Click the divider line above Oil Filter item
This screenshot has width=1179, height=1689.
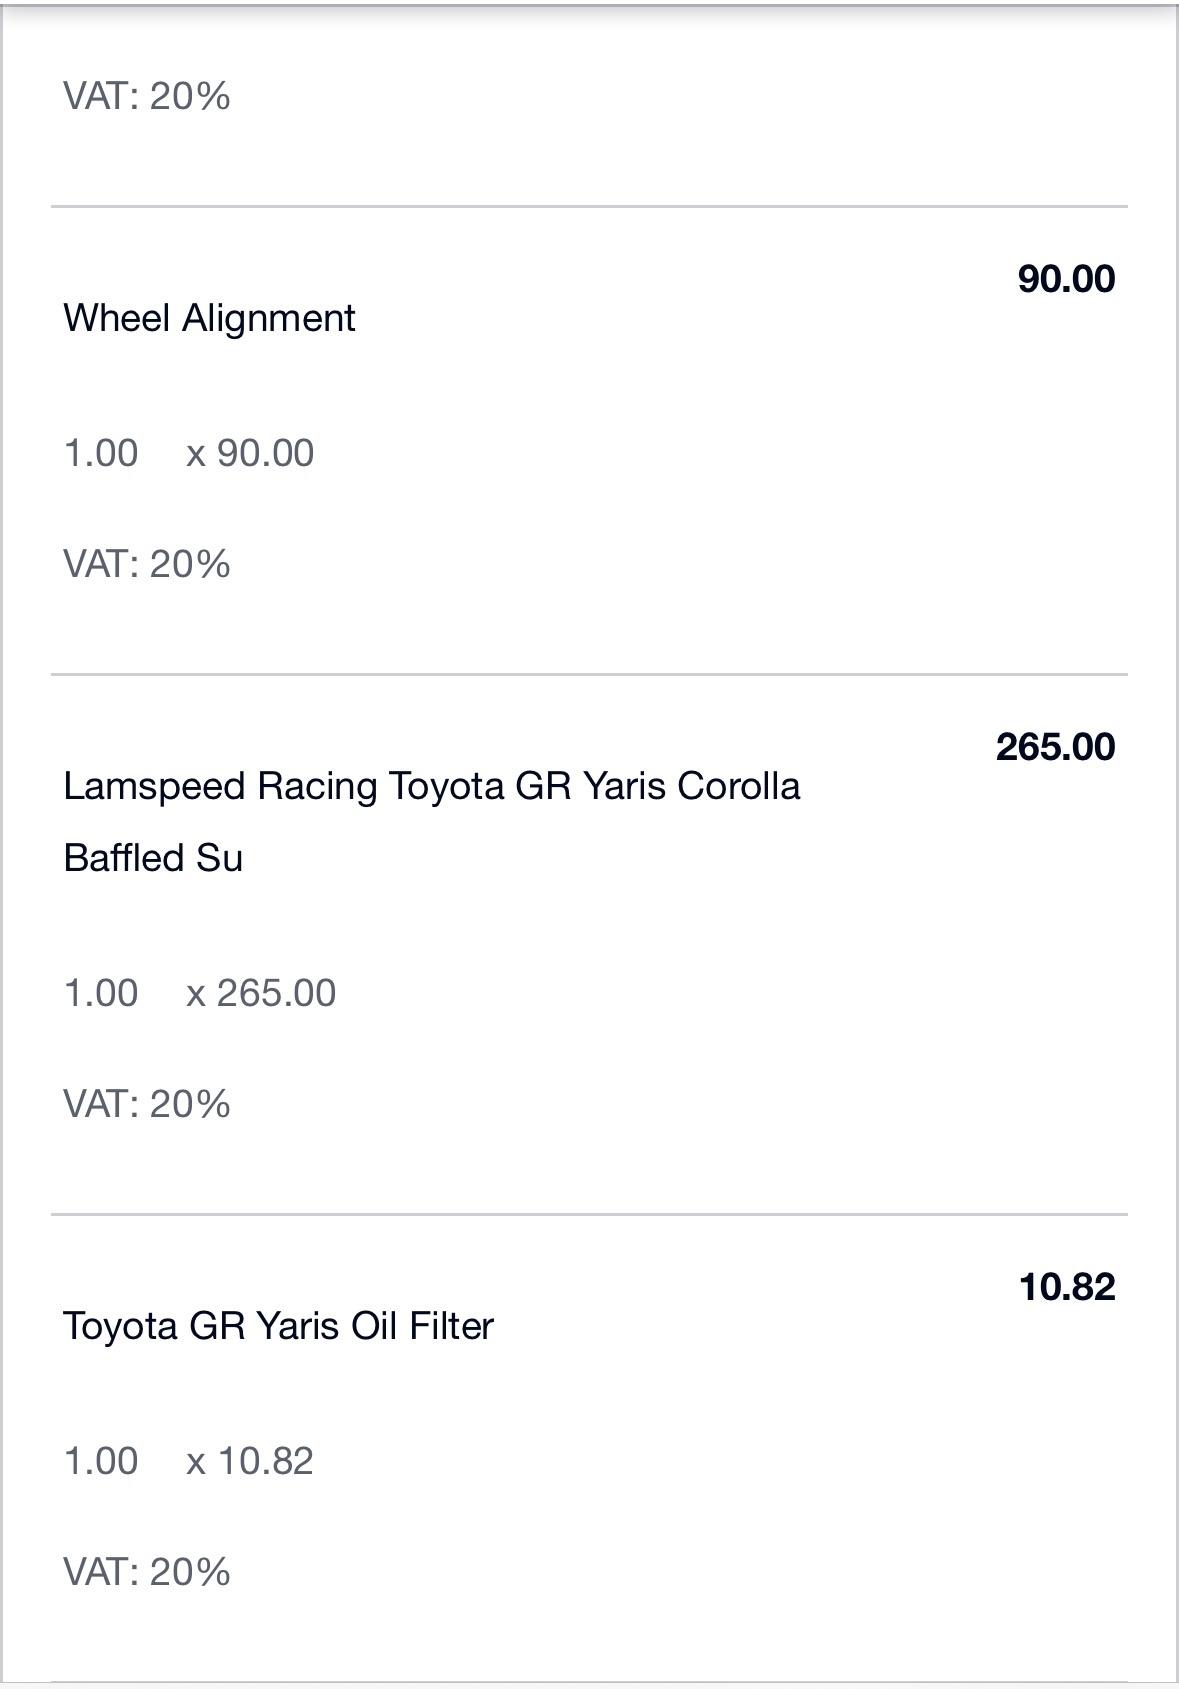(589, 1215)
